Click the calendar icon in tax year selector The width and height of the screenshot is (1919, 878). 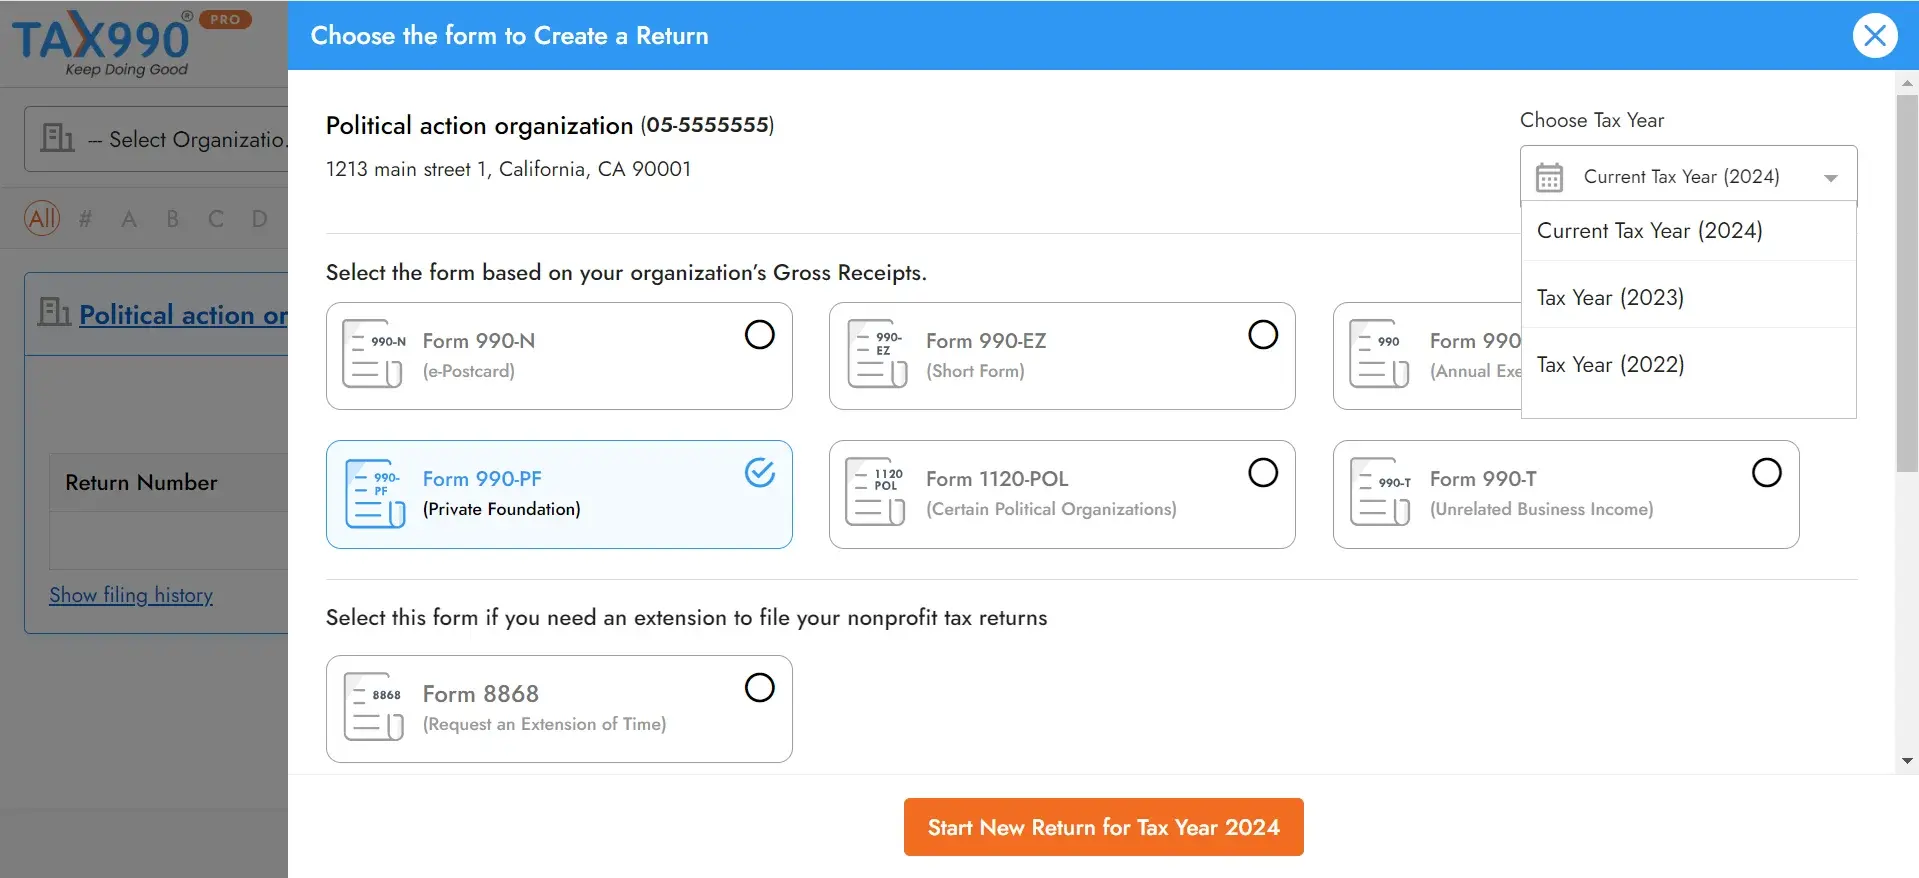[x=1549, y=177]
